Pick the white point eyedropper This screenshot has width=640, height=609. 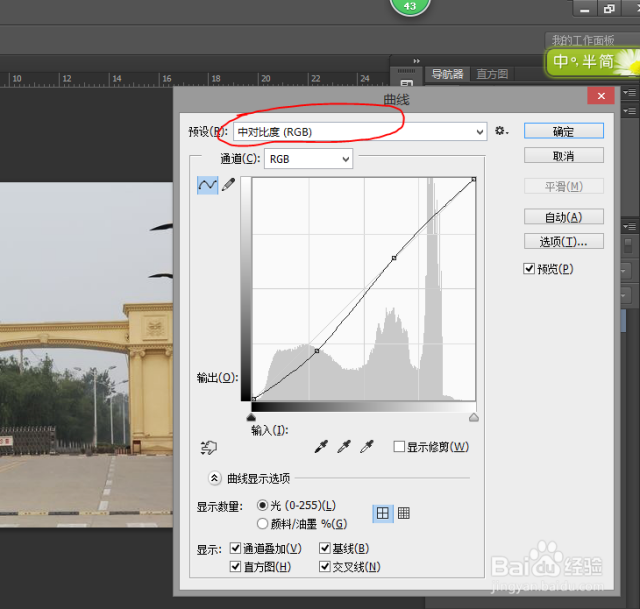point(367,447)
